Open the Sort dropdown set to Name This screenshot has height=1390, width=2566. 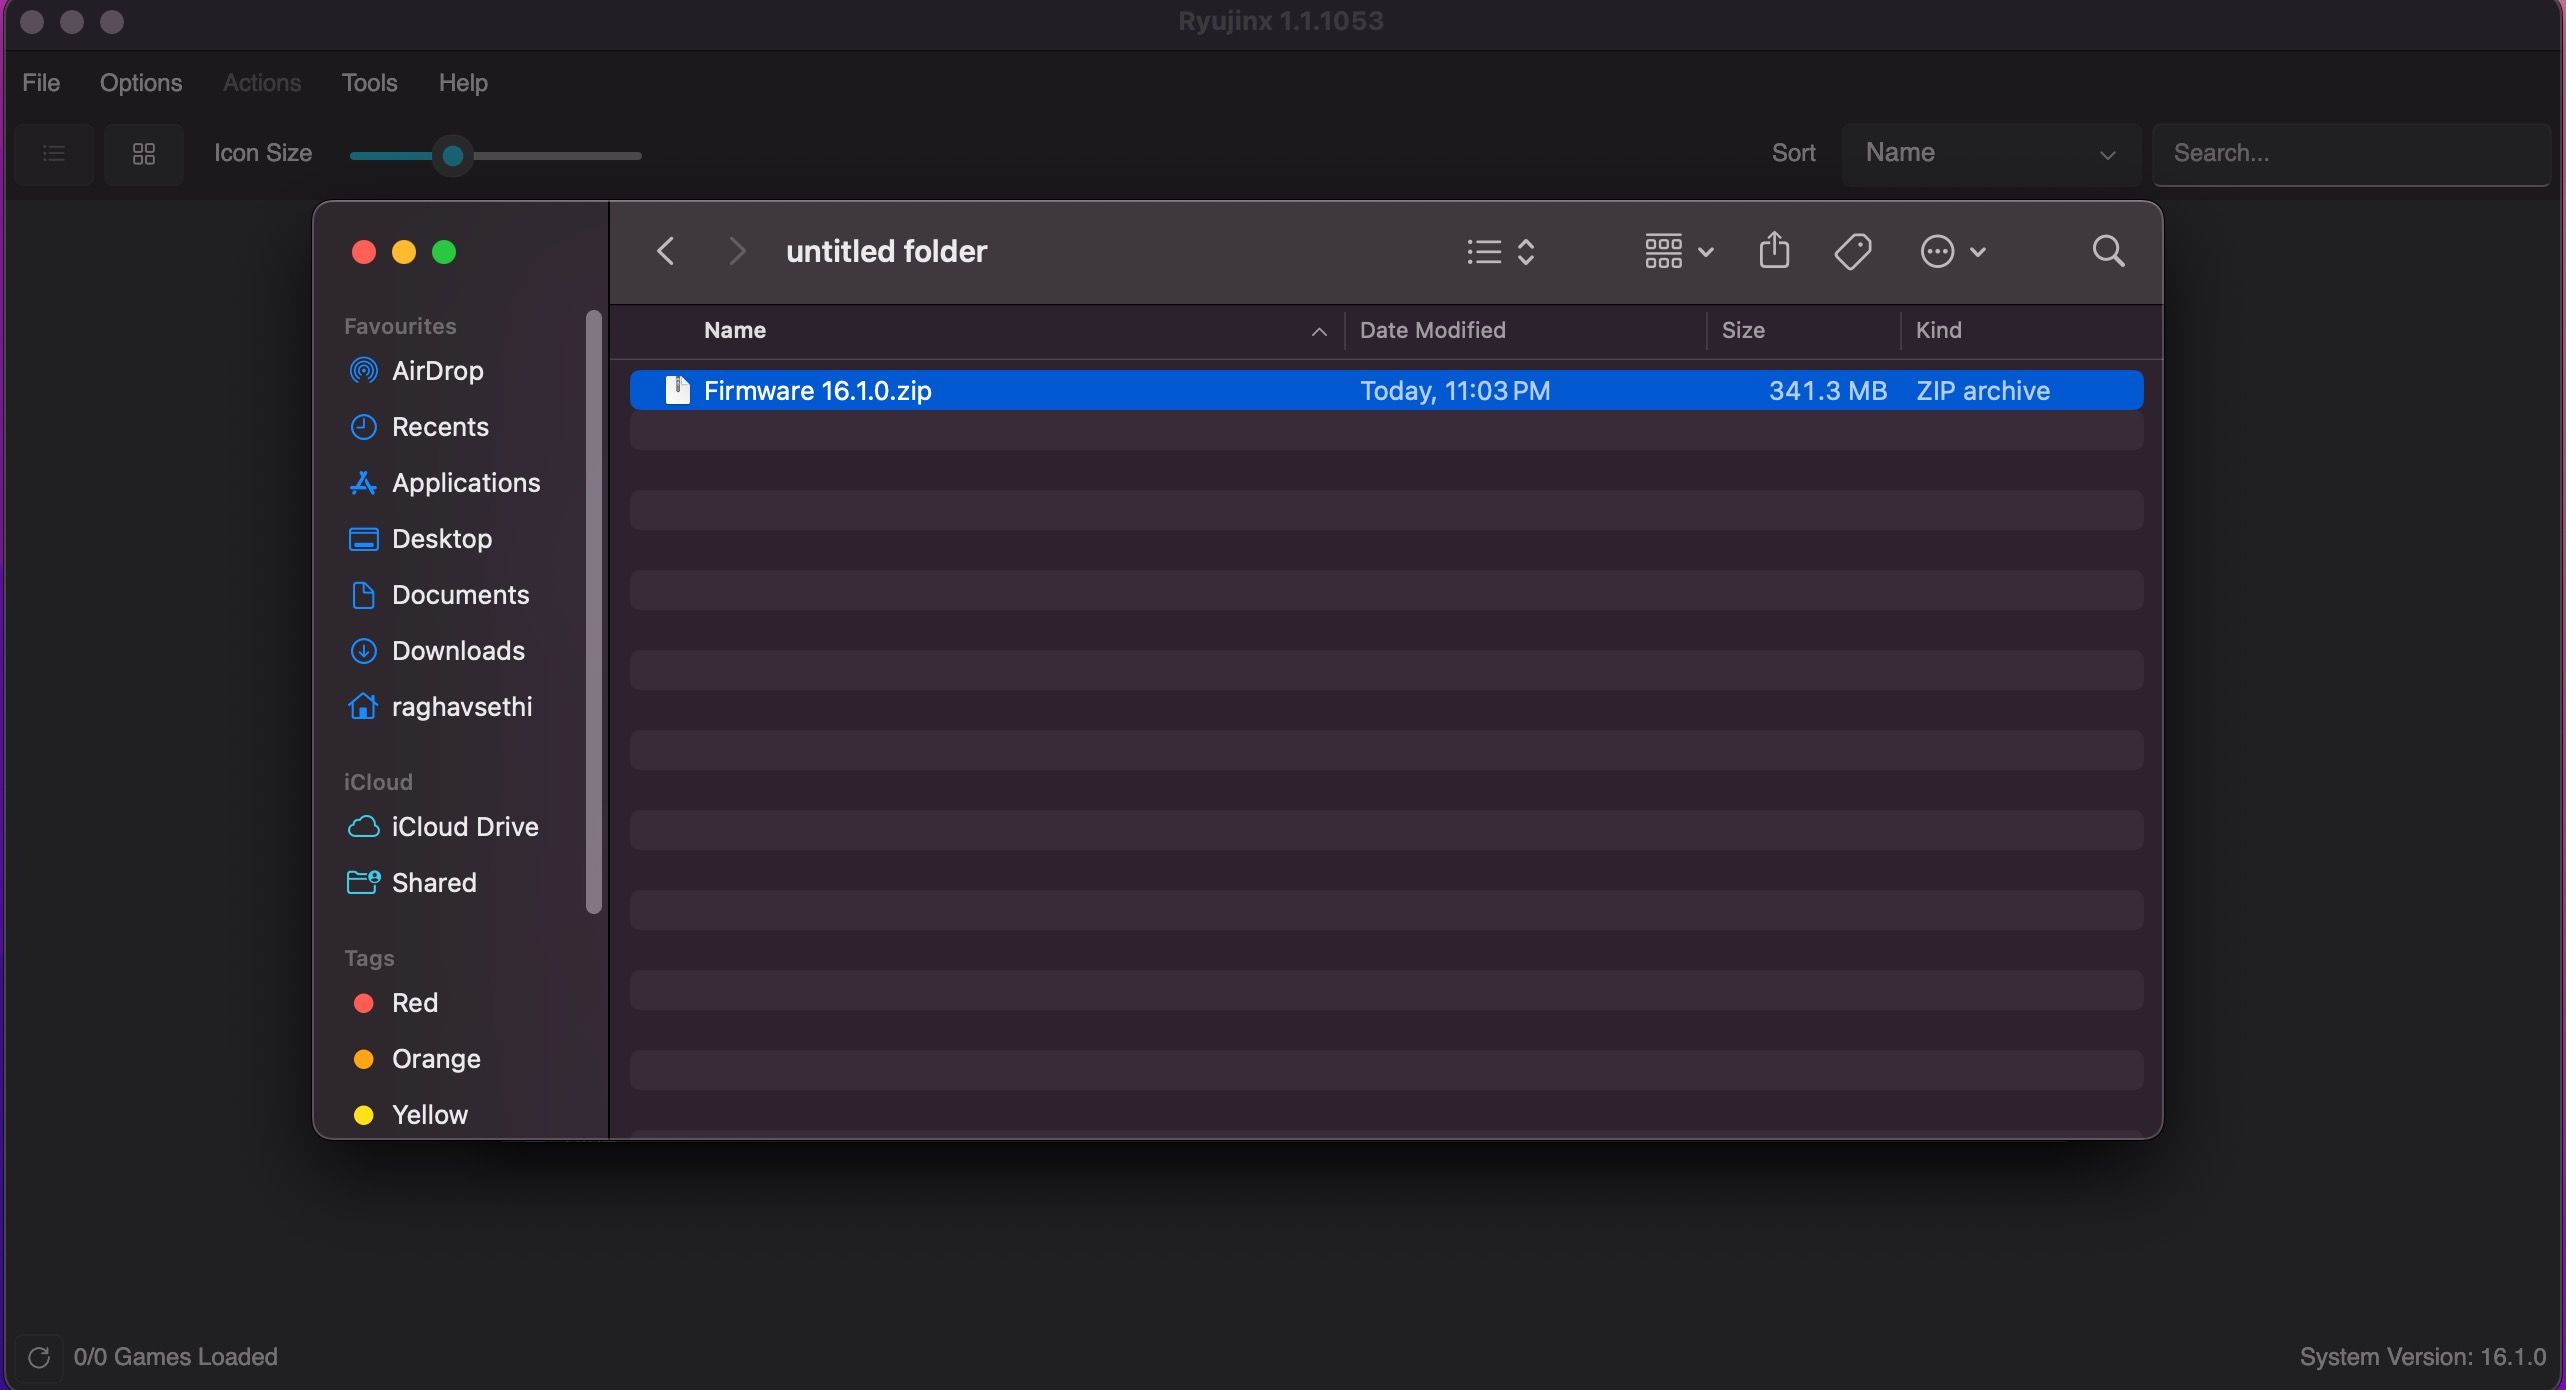(x=1988, y=153)
